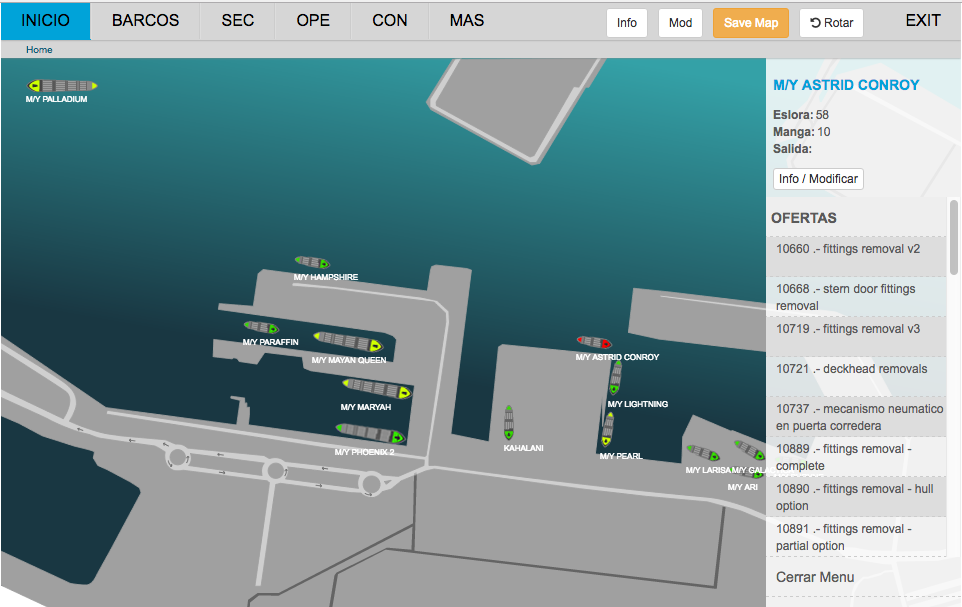
Task: Open the BARCOS tab
Action: (145, 21)
